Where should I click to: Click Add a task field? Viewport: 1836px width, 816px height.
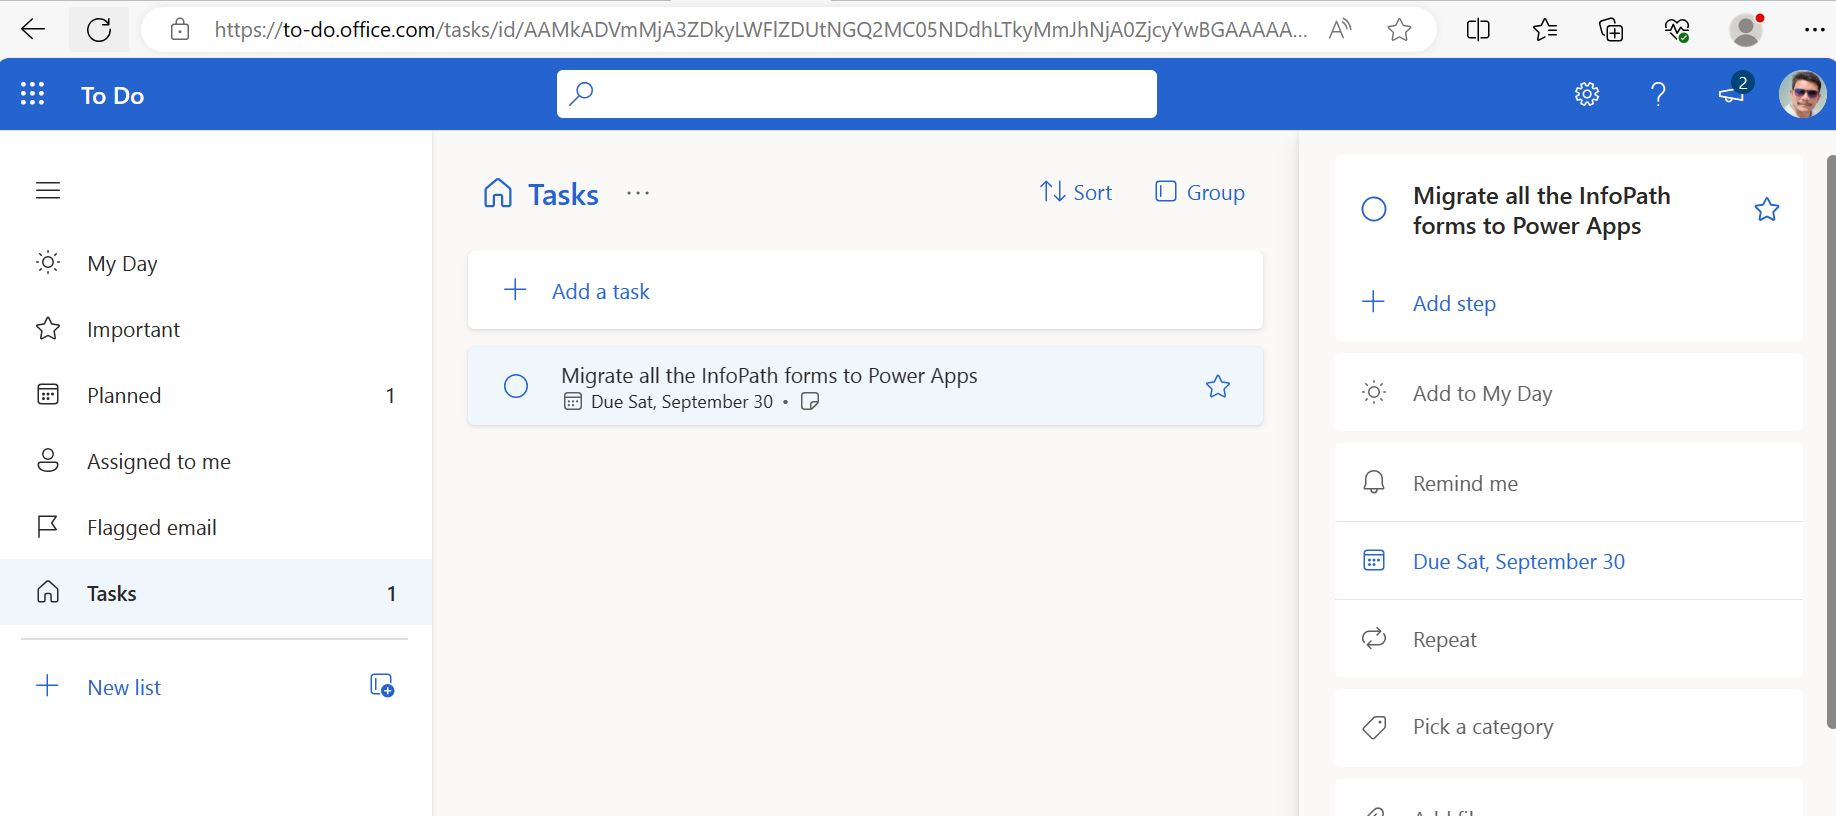click(865, 290)
